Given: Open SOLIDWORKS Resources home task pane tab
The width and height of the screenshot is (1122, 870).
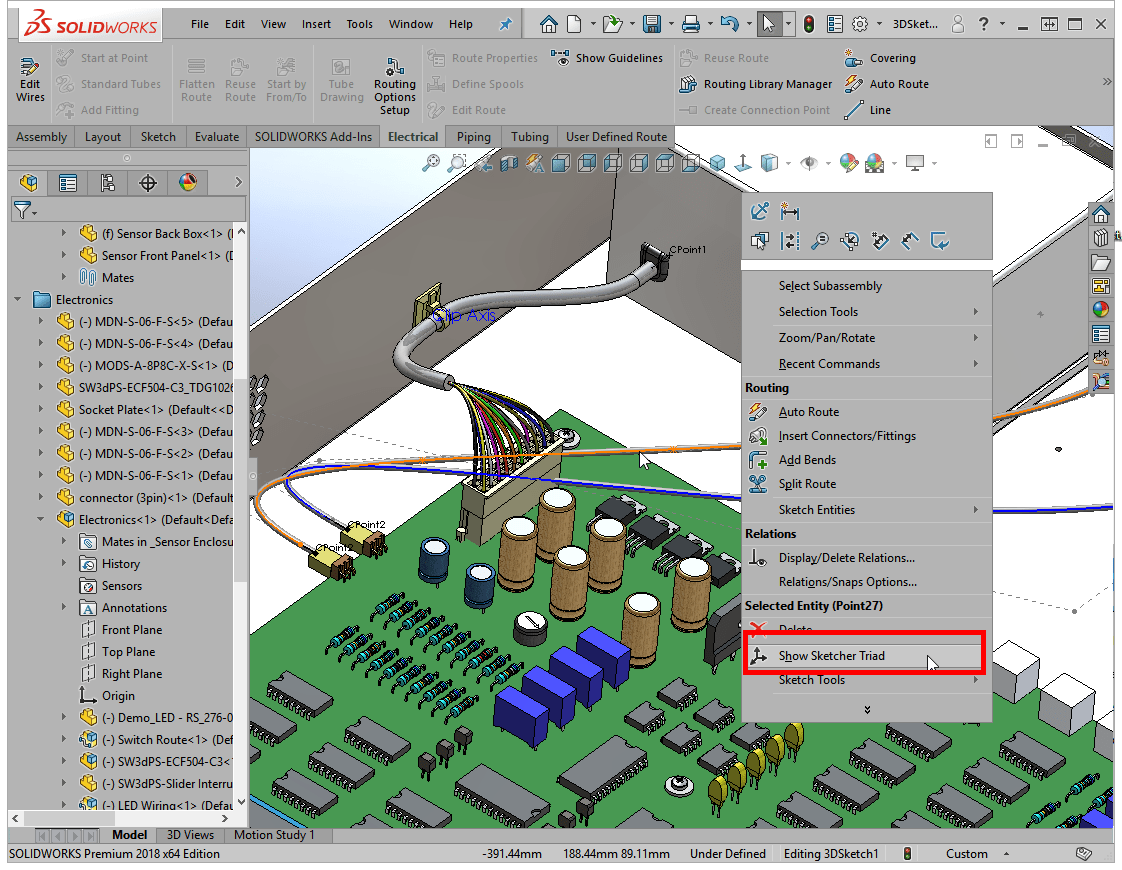Looking at the screenshot, I should tap(1101, 214).
